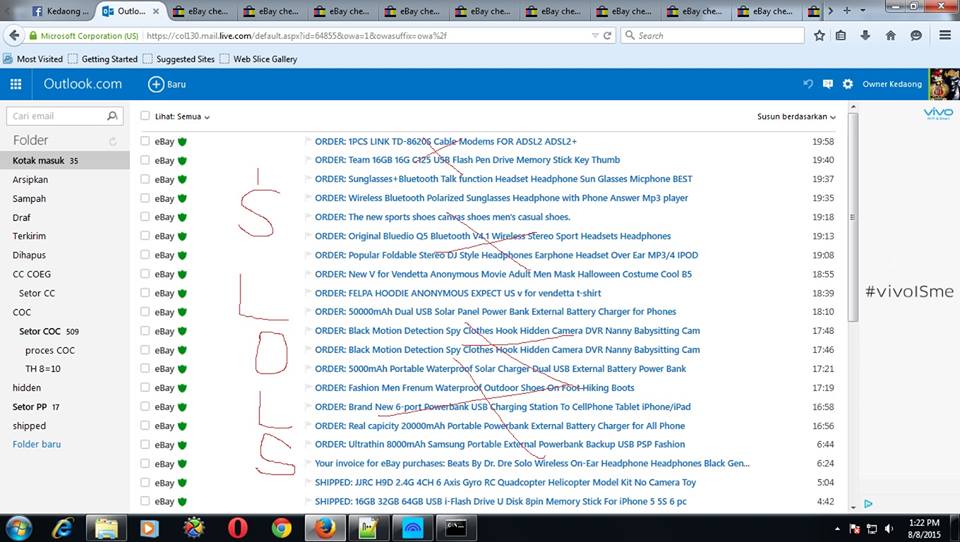Check the box for the 19:18 eBay email
960x542 pixels.
point(145,217)
